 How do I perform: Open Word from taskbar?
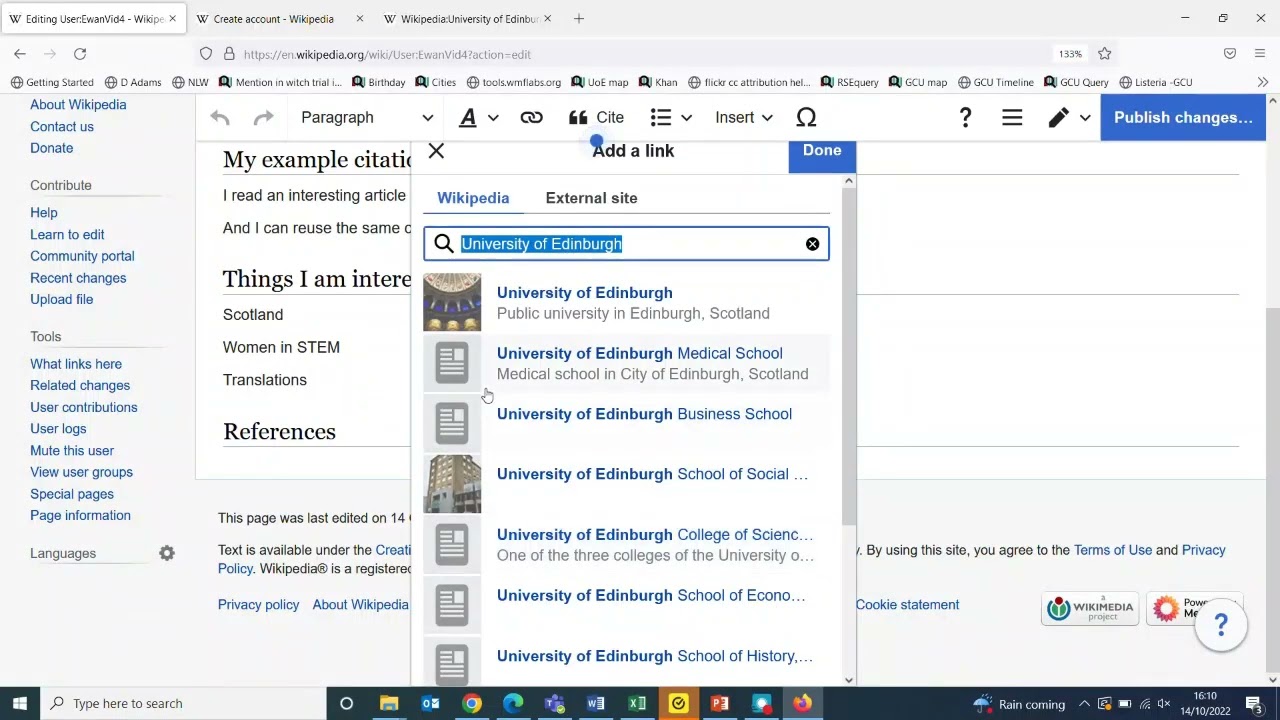tap(596, 703)
